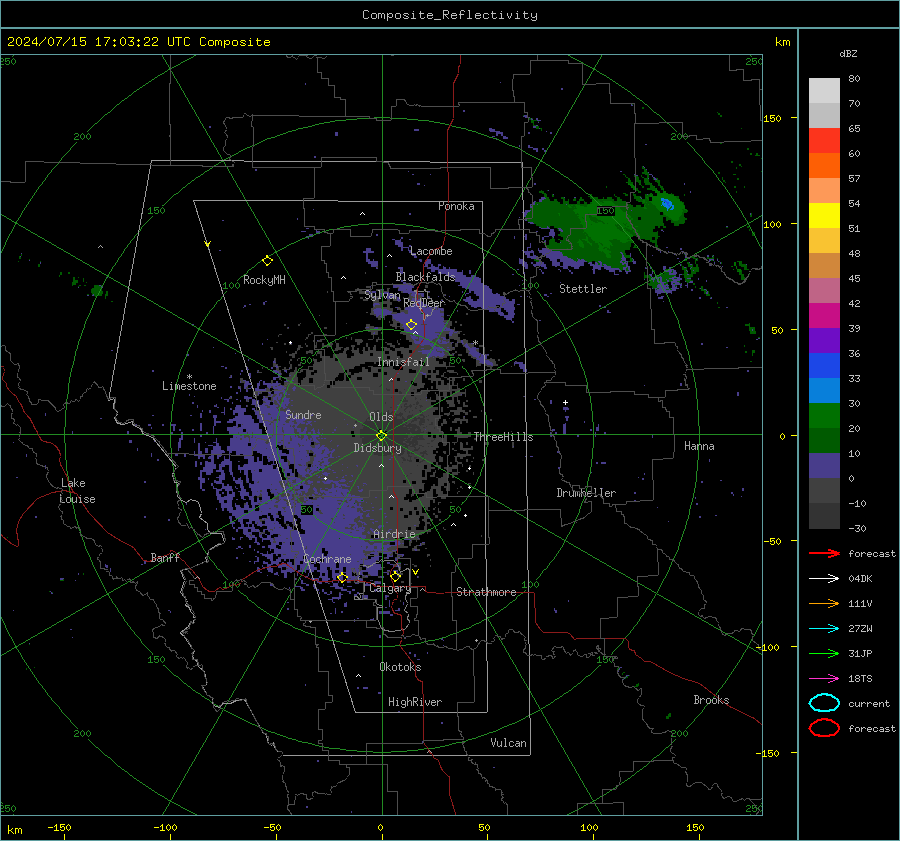
Task: Click the Lake Louise label
Action: click(77, 491)
